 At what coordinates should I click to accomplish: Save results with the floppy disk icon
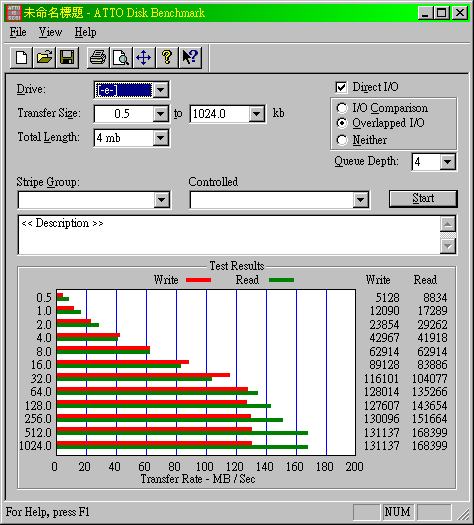pyautogui.click(x=67, y=58)
